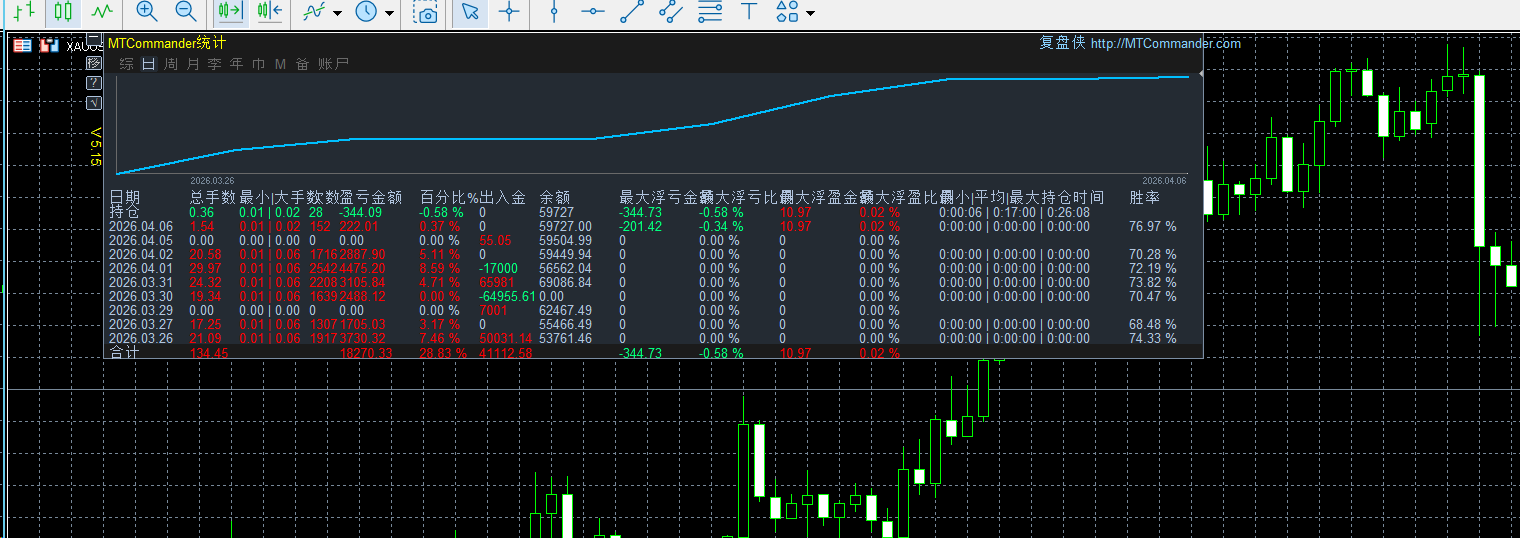Viewport: 1520px width, 538px height.
Task: Select the Fibonacci retracement tool
Action: (x=710, y=12)
